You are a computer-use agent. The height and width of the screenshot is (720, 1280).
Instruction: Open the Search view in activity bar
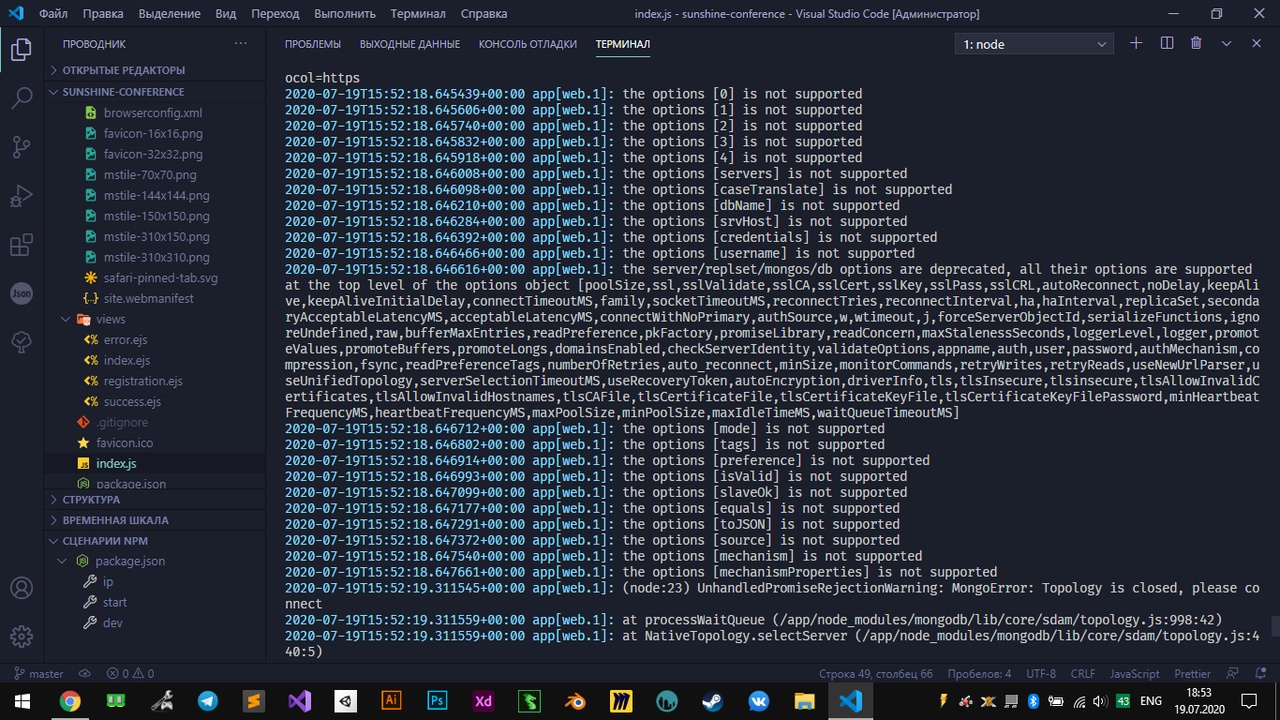click(21, 98)
